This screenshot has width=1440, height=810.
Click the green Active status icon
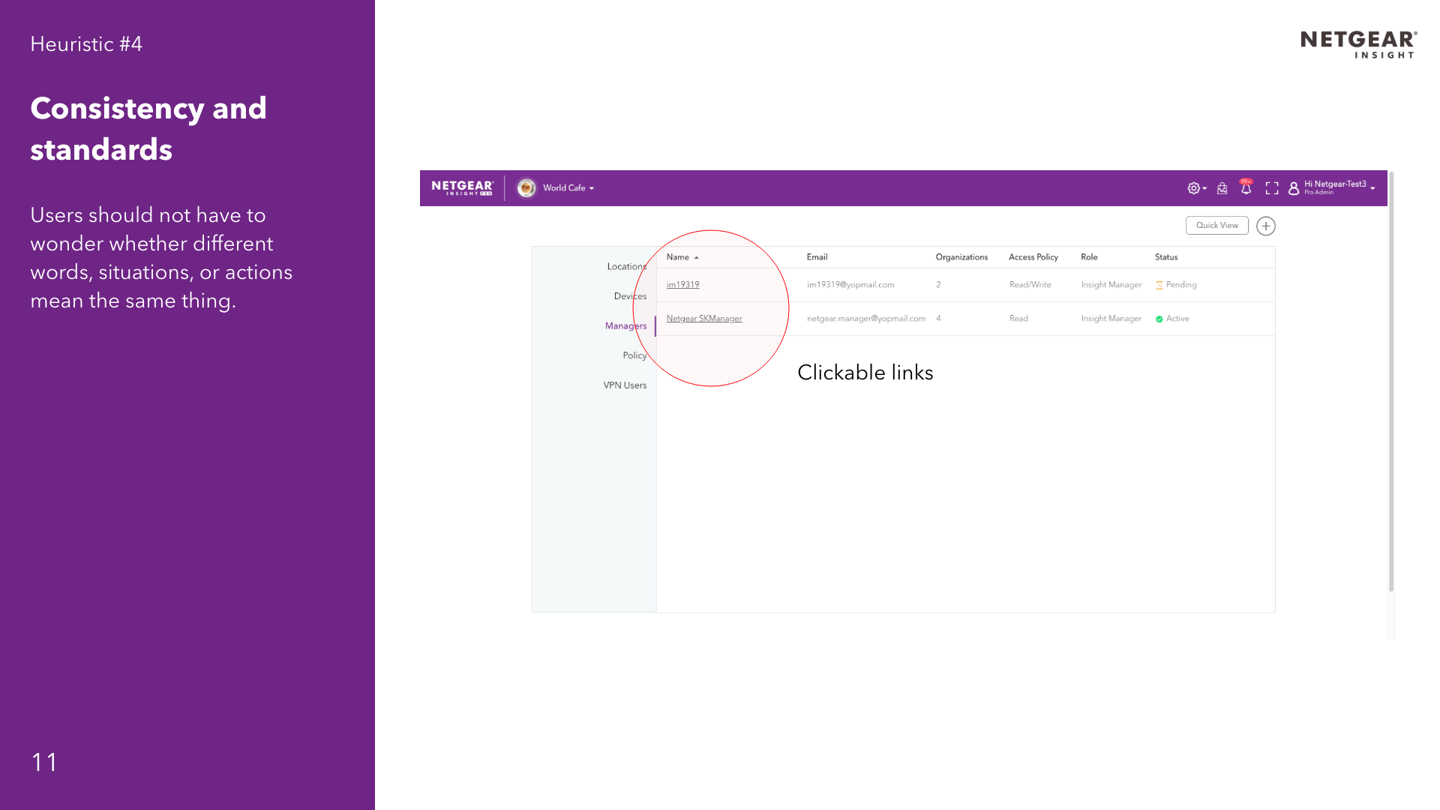coord(1159,319)
